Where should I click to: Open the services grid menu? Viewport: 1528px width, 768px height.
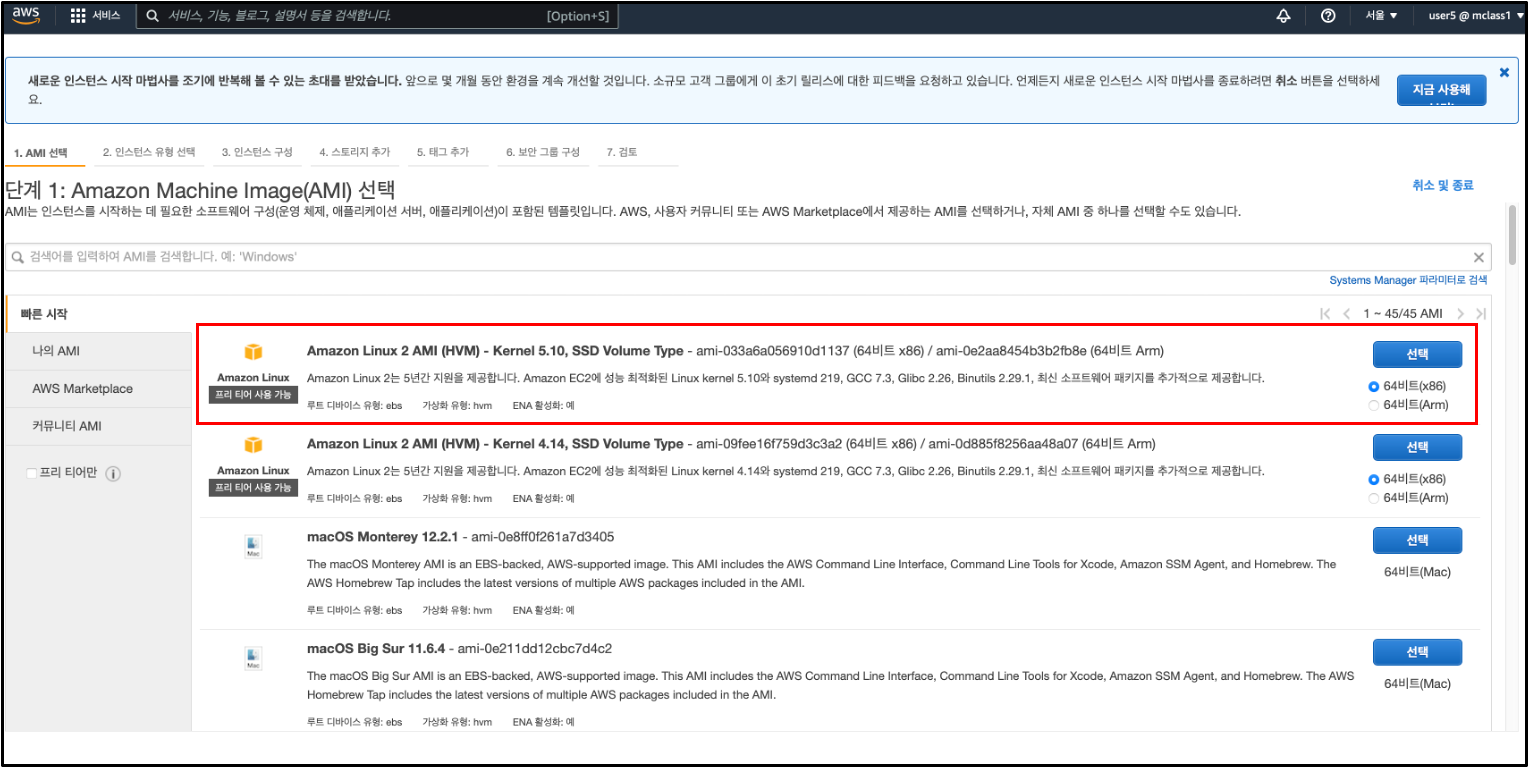78,16
